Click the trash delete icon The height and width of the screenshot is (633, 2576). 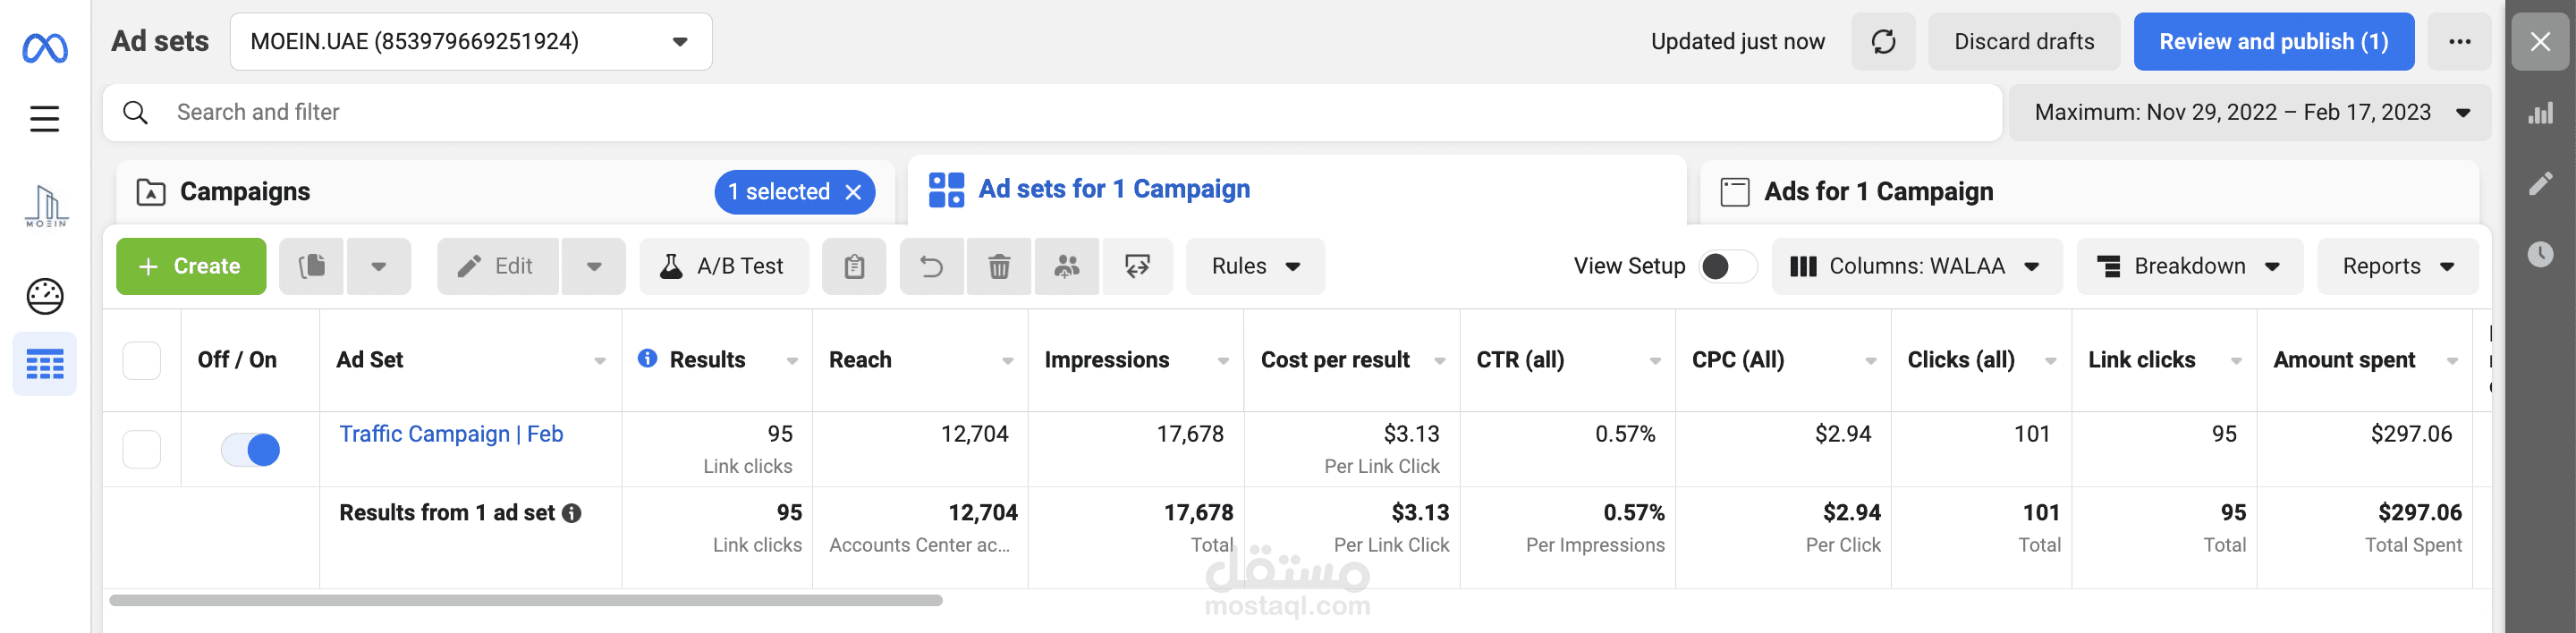tap(998, 267)
